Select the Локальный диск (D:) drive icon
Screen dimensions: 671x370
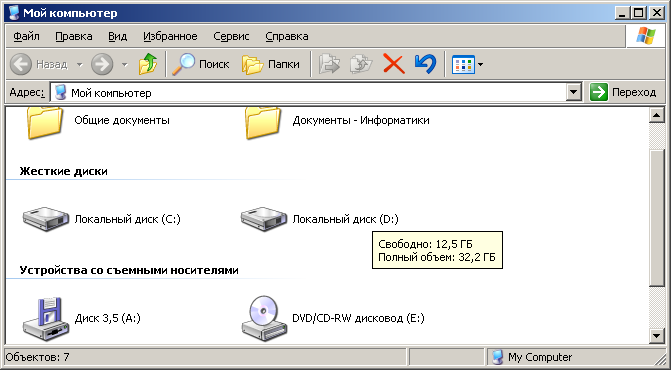point(264,219)
